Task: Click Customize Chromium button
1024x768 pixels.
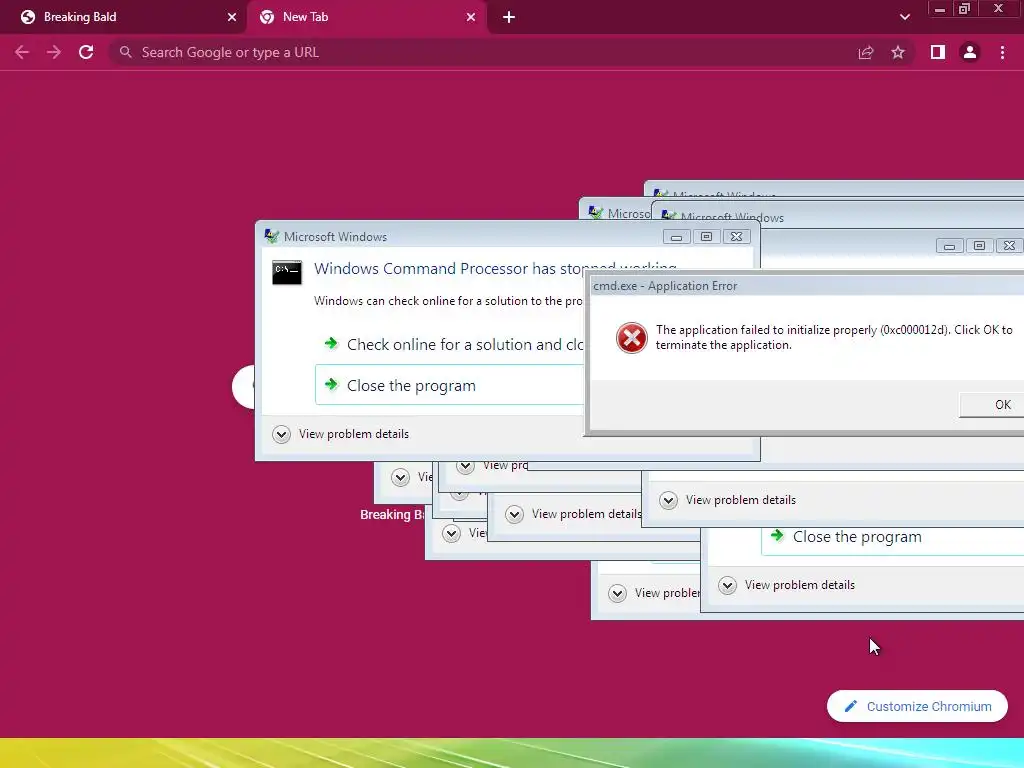Action: point(918,707)
